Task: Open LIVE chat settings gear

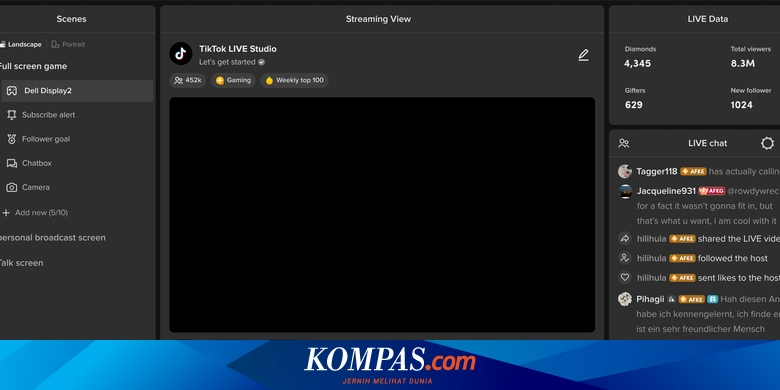Action: [768, 143]
